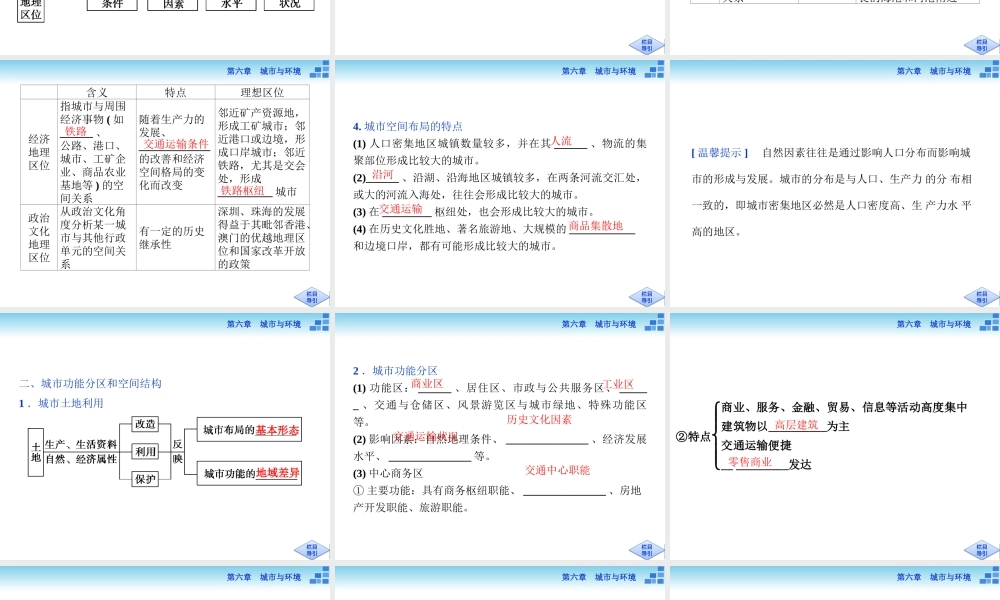Image resolution: width=1000 pixels, height=600 pixels.
Task: Click 栏目导引 diamond above 城市空间布局的特点 slide
Action: 647,45
